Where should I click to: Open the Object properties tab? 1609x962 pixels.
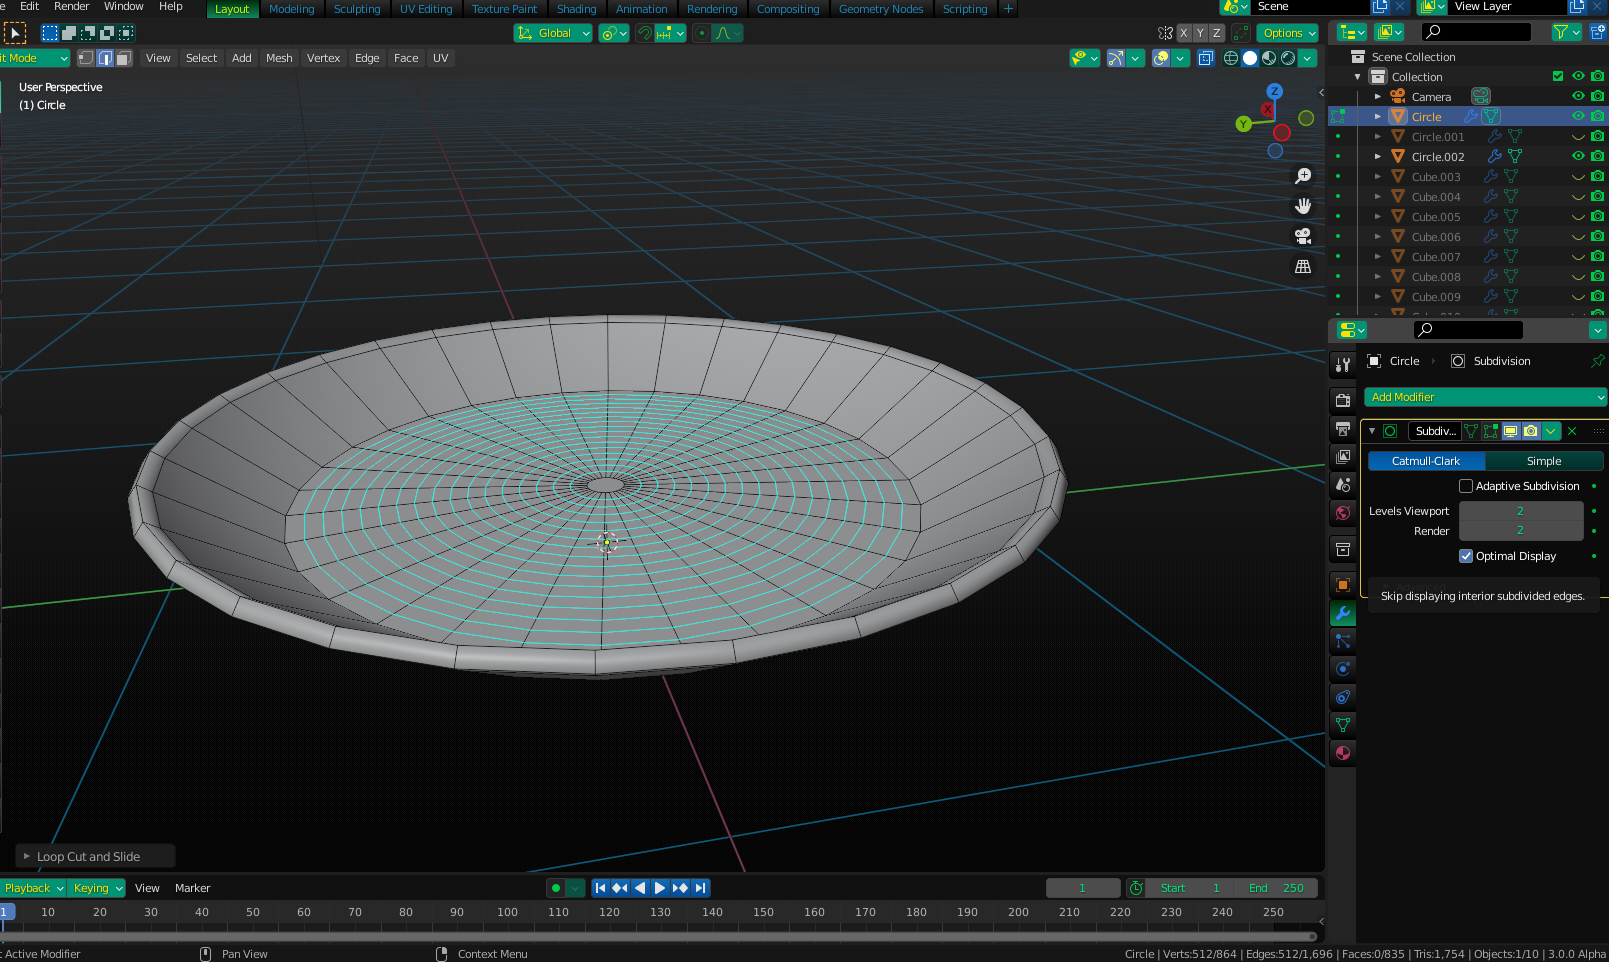pyautogui.click(x=1343, y=585)
